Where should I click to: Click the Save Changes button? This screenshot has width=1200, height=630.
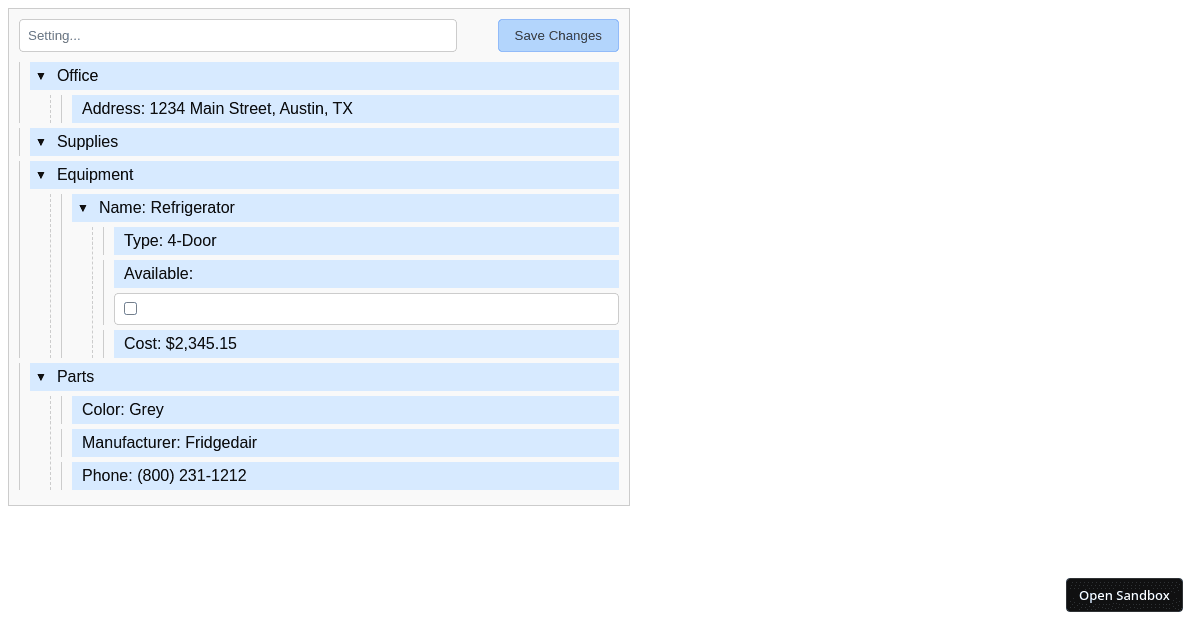click(558, 35)
